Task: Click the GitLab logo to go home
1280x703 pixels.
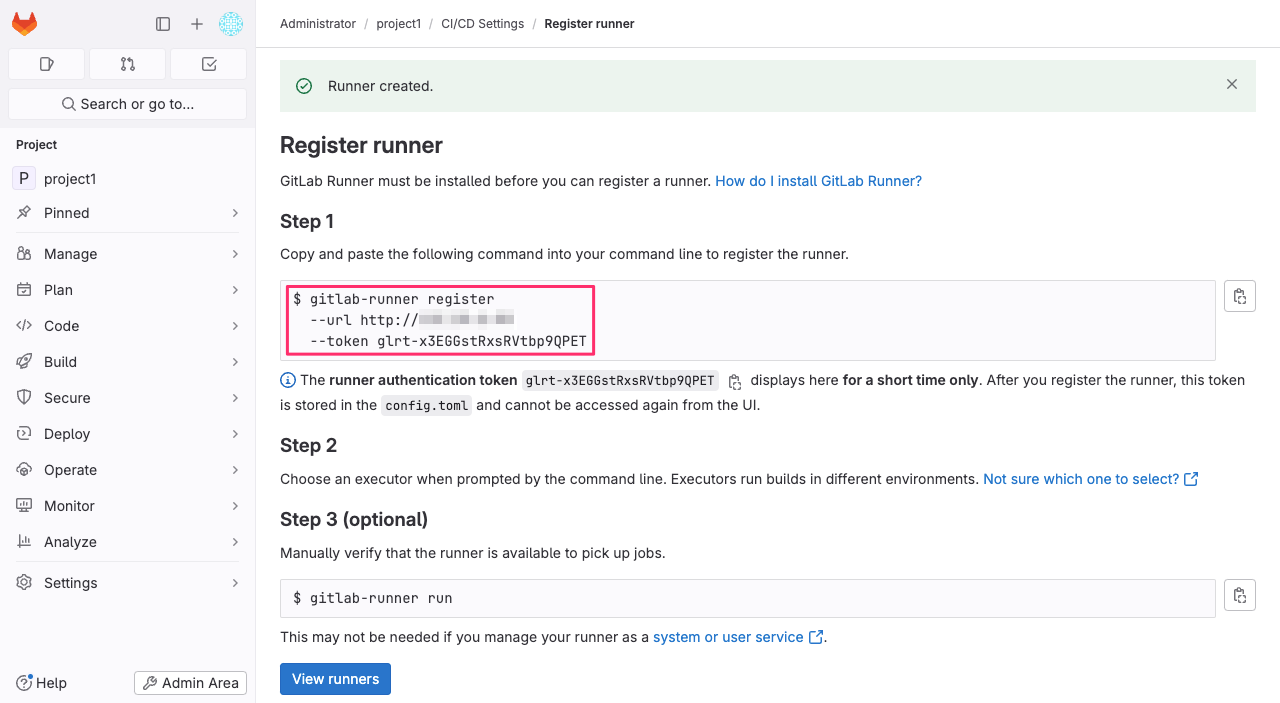Action: point(24,24)
